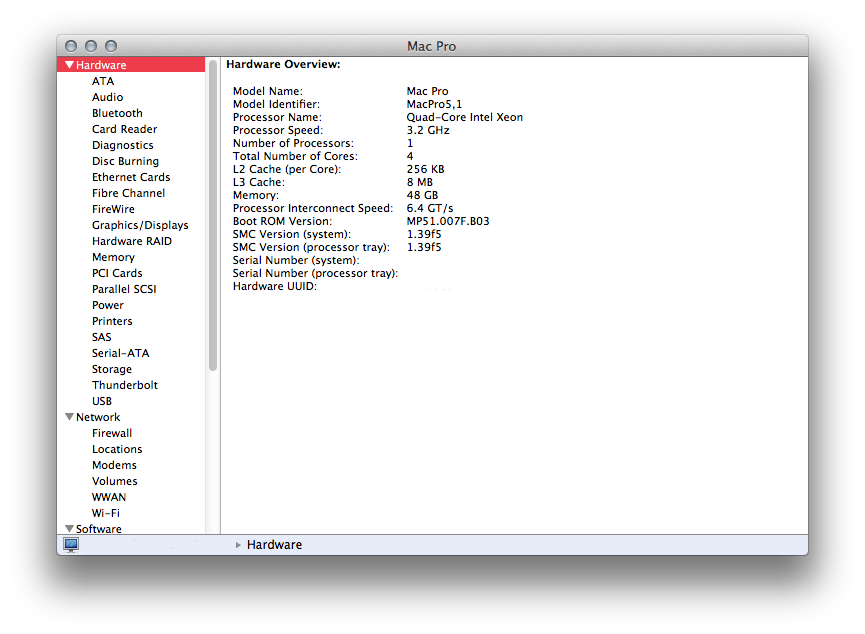The height and width of the screenshot is (634, 865).
Task: Click the sidebar vertical scrollbar
Action: tap(213, 215)
